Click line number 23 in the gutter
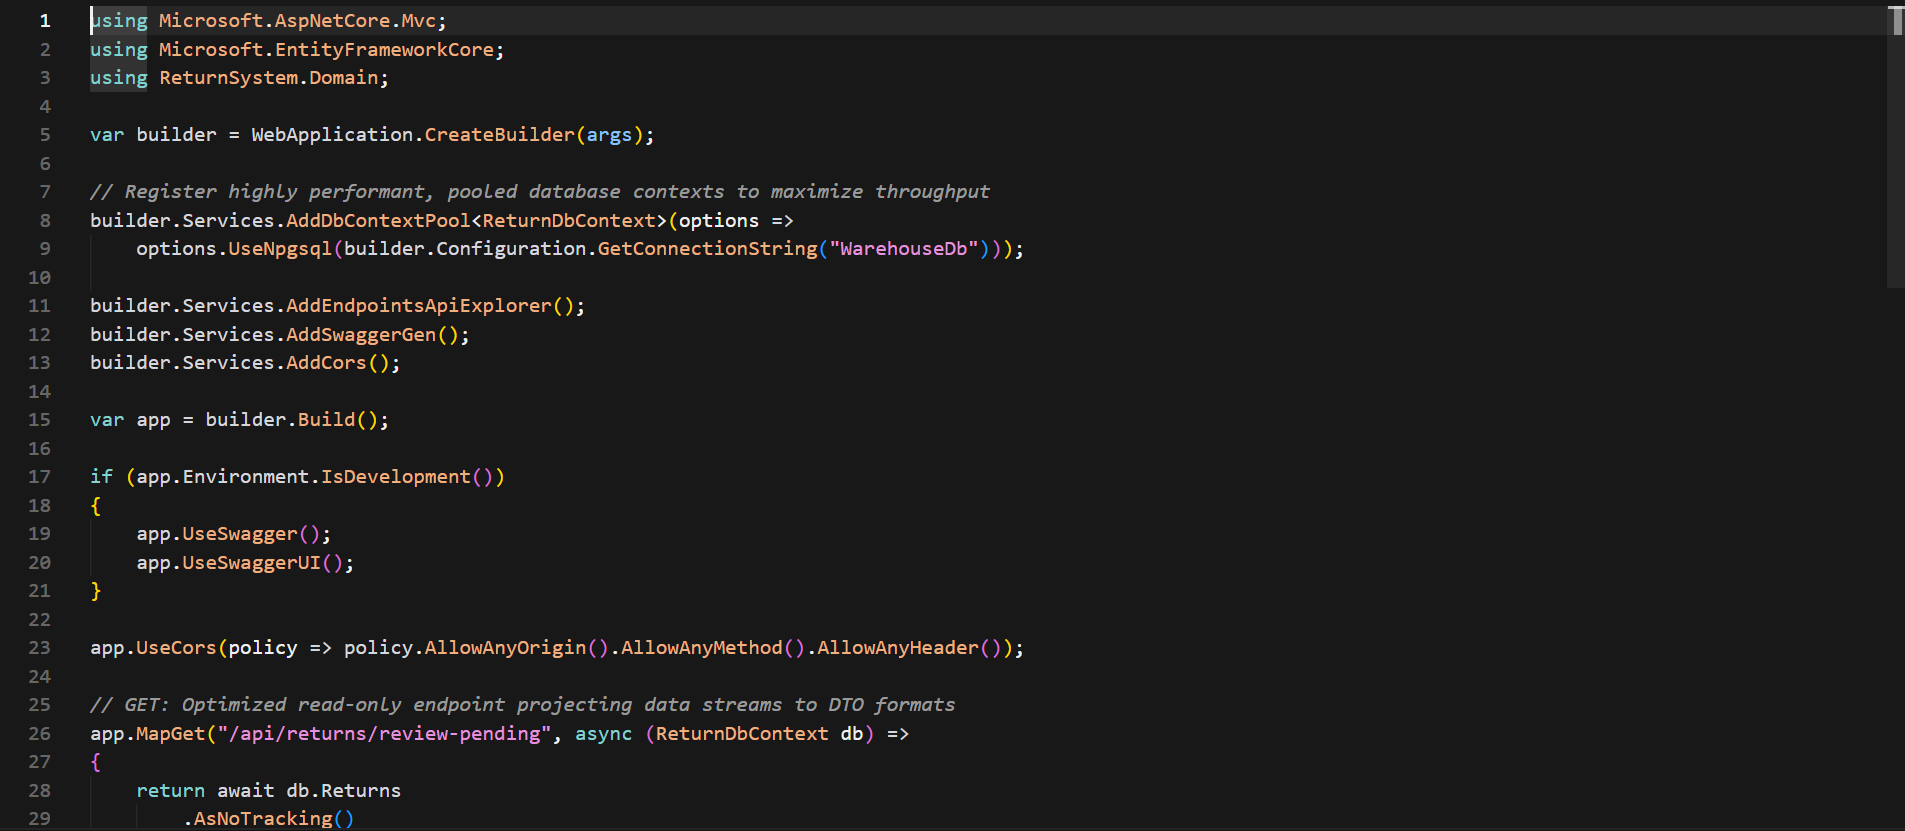Viewport: 1905px width, 831px height. click(x=40, y=648)
